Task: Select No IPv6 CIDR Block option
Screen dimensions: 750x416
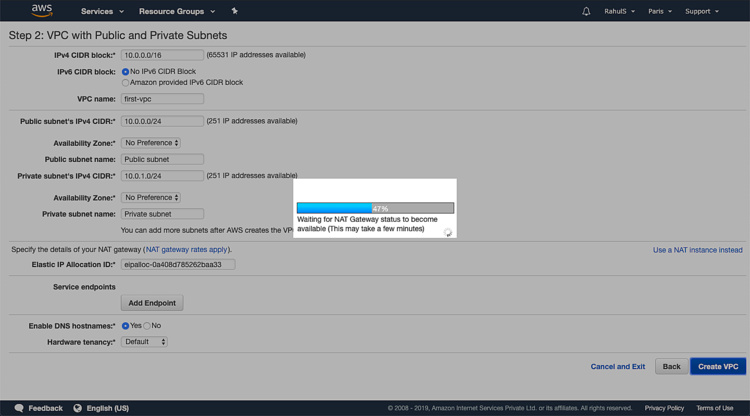Action: pos(126,72)
